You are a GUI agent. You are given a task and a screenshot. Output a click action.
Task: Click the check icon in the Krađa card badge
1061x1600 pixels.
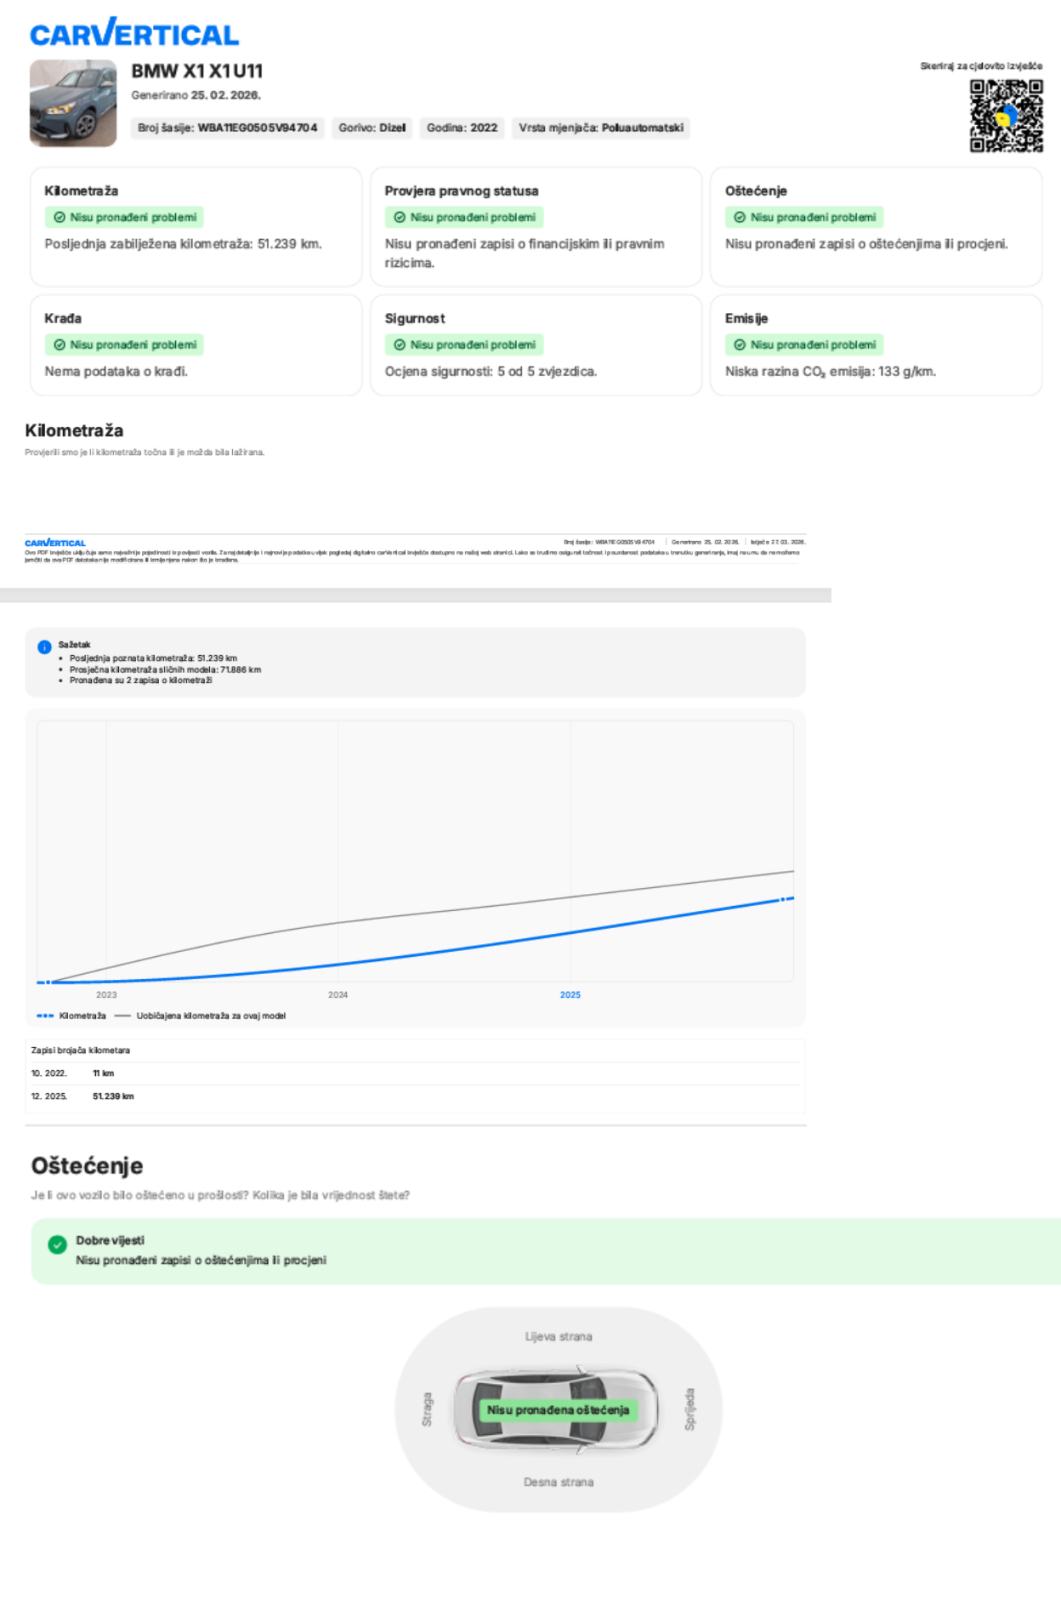(59, 345)
